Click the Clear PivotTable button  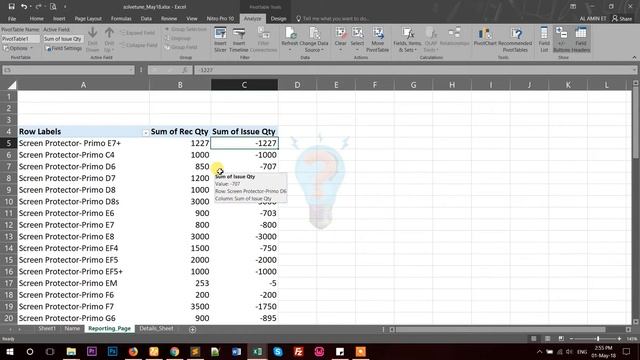[x=340, y=40]
